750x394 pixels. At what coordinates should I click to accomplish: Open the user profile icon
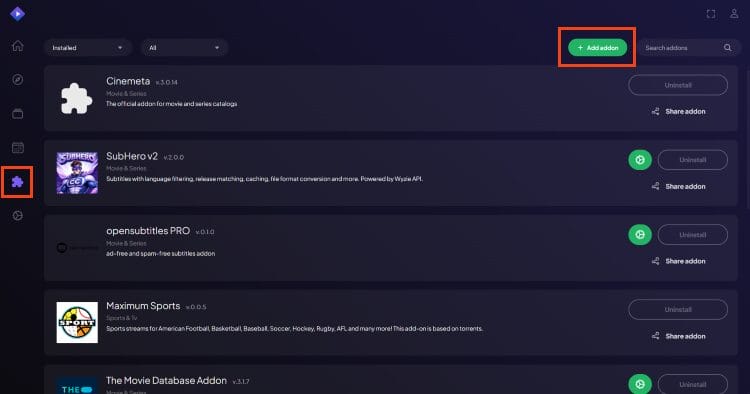pos(734,14)
